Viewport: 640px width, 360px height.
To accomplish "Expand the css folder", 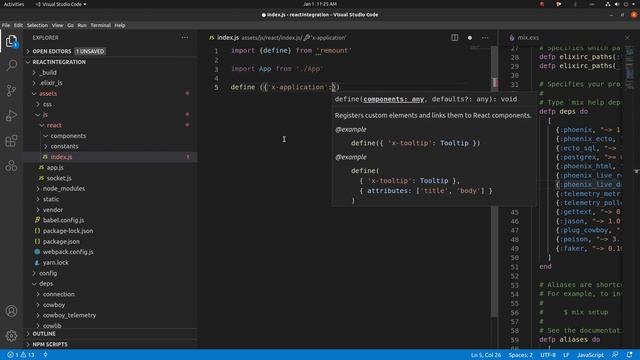I will tap(47, 104).
